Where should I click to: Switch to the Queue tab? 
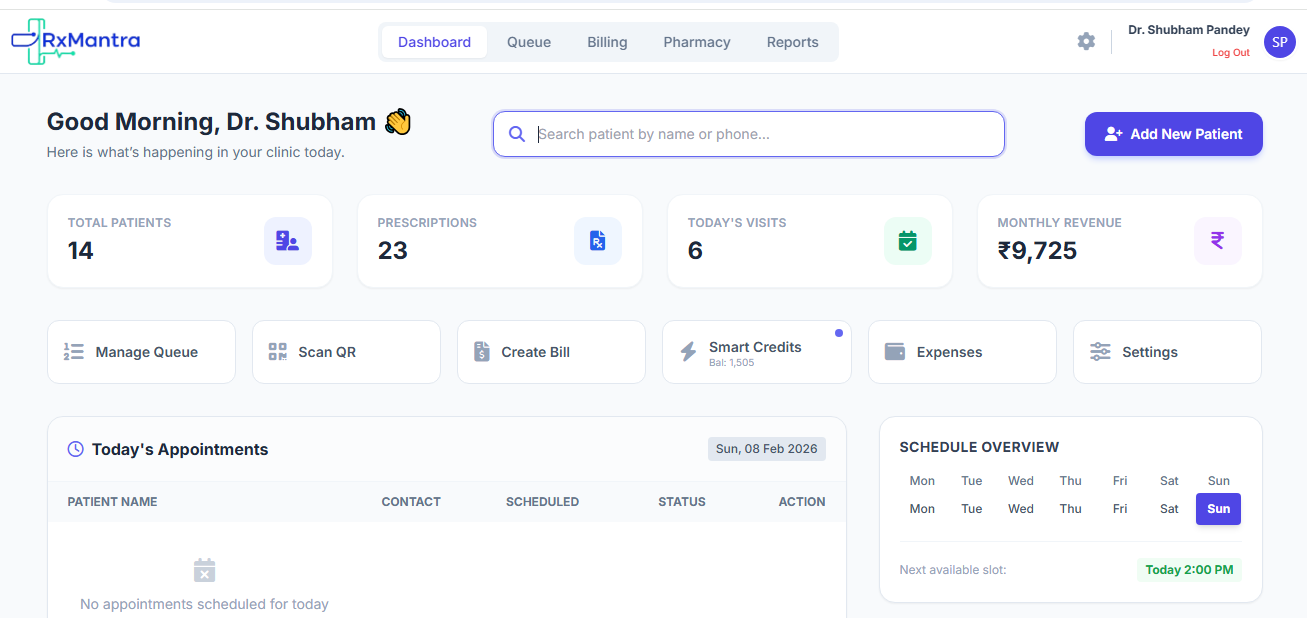[x=528, y=41]
